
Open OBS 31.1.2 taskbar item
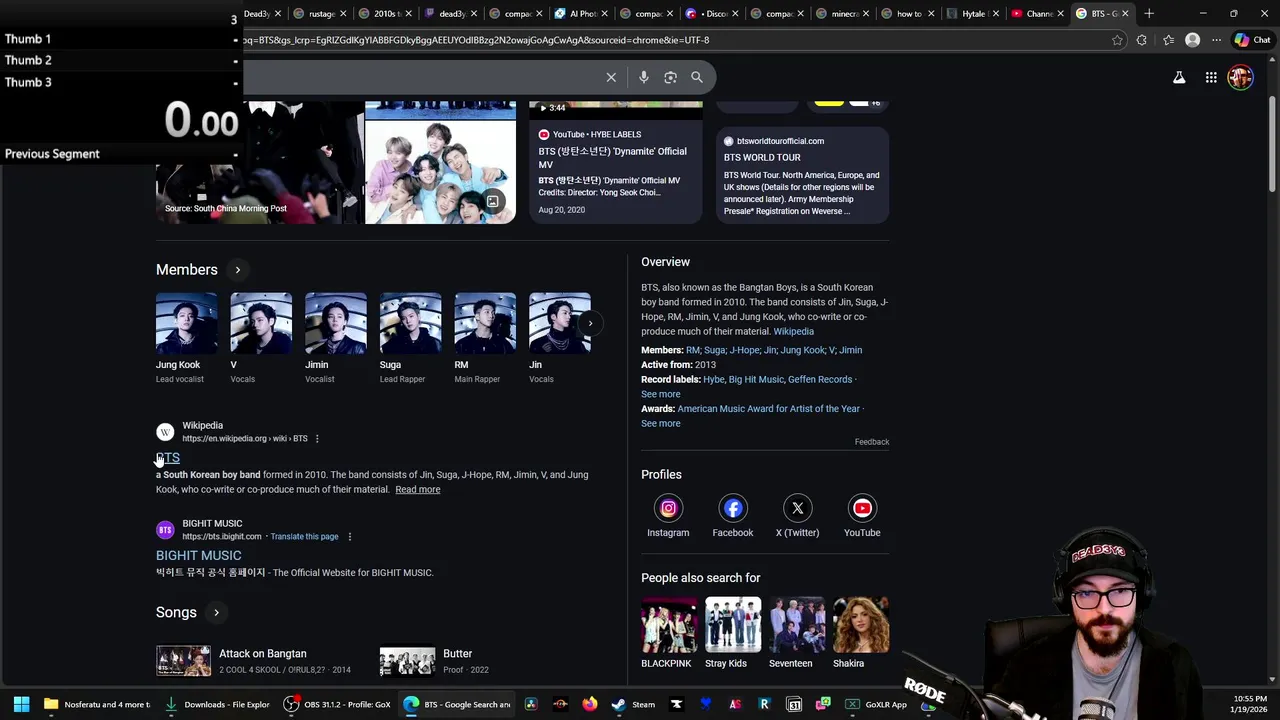click(337, 704)
